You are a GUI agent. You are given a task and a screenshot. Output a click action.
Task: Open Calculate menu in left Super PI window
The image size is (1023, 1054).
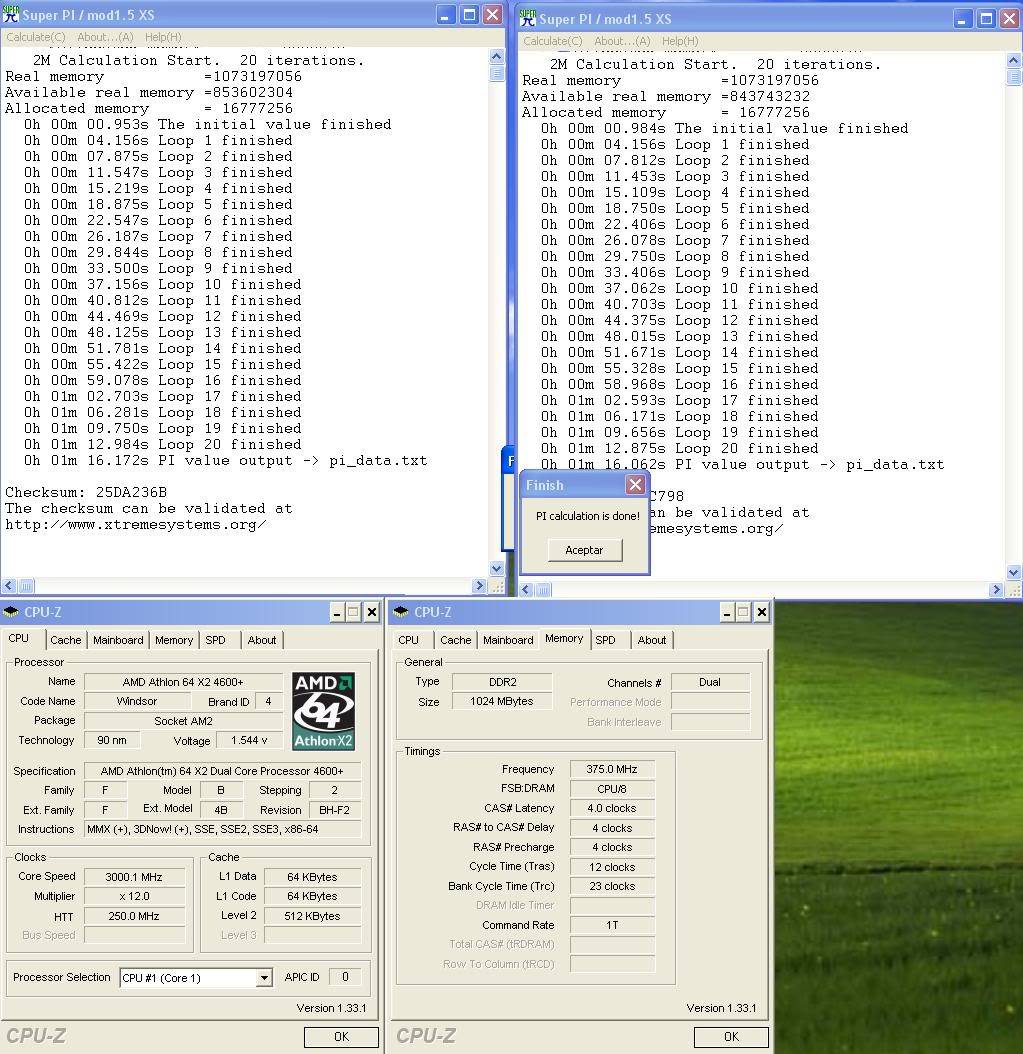coord(36,37)
